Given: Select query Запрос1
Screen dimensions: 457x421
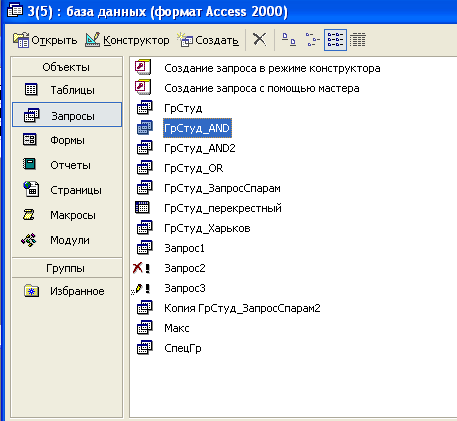Looking at the screenshot, I should pos(184,248).
